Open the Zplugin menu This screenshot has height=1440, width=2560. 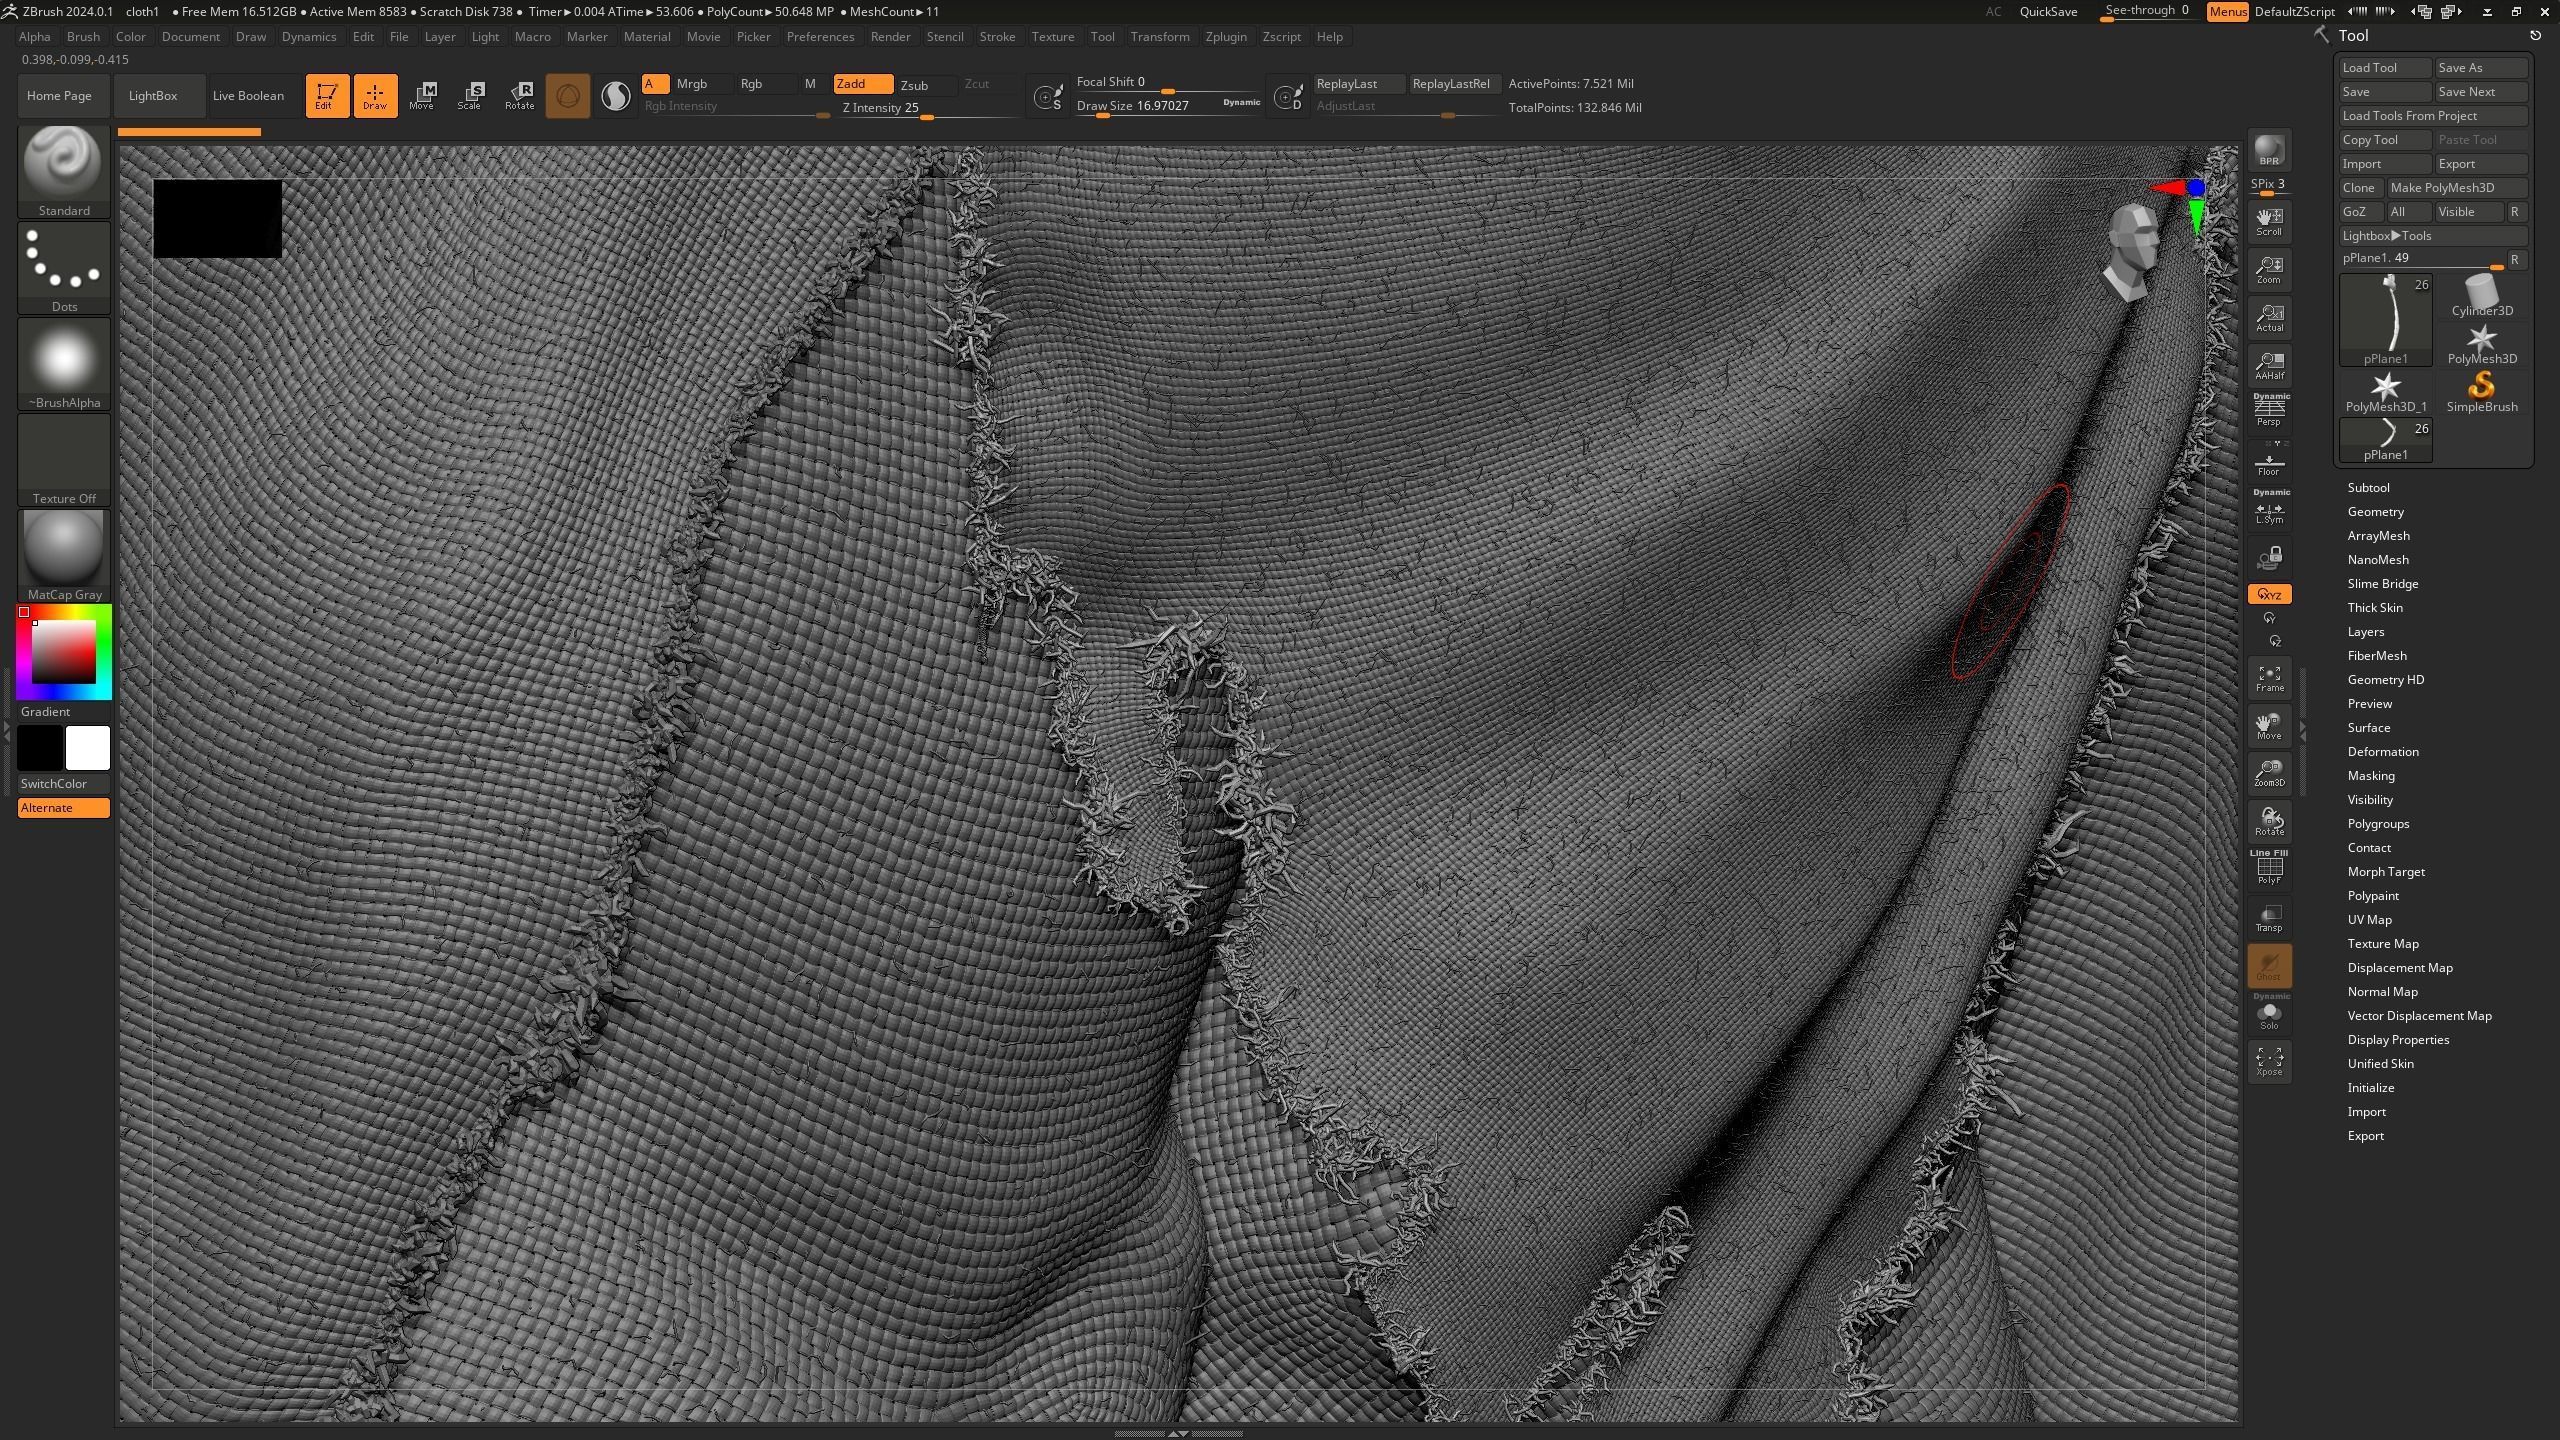pos(1225,37)
